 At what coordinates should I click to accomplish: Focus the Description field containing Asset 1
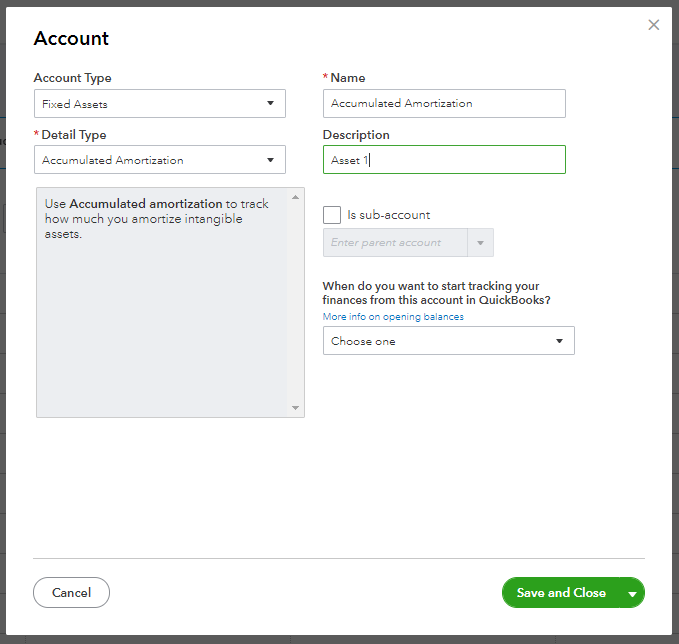pyautogui.click(x=444, y=160)
